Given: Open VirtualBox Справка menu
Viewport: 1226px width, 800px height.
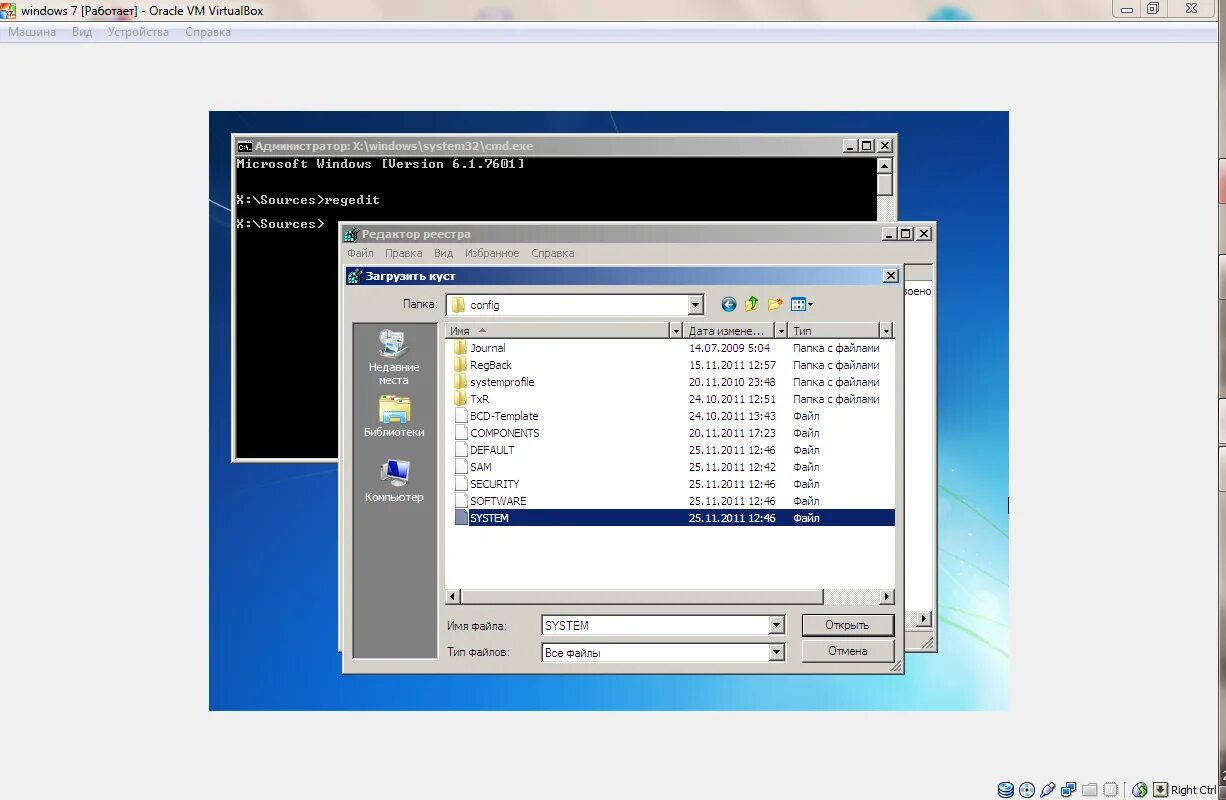Looking at the screenshot, I should coord(208,32).
